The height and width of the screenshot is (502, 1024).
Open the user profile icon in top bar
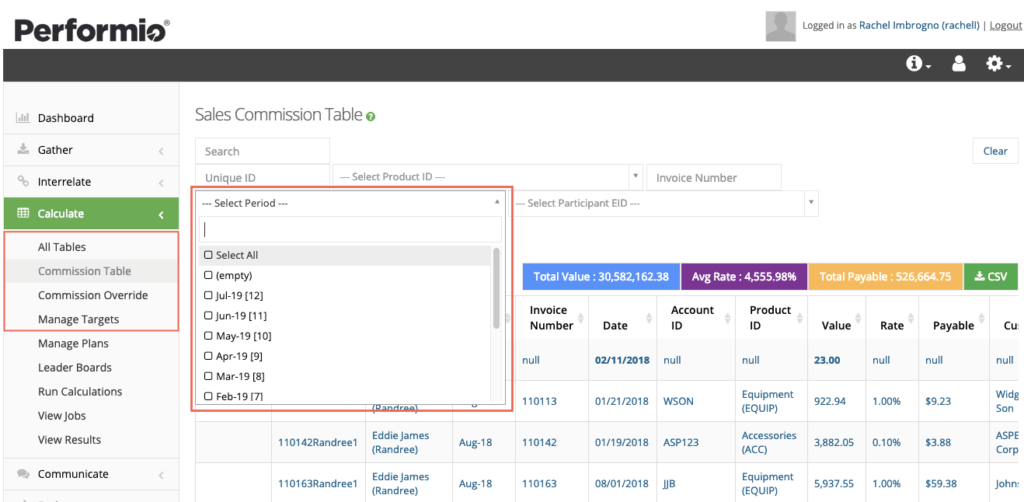(959, 64)
